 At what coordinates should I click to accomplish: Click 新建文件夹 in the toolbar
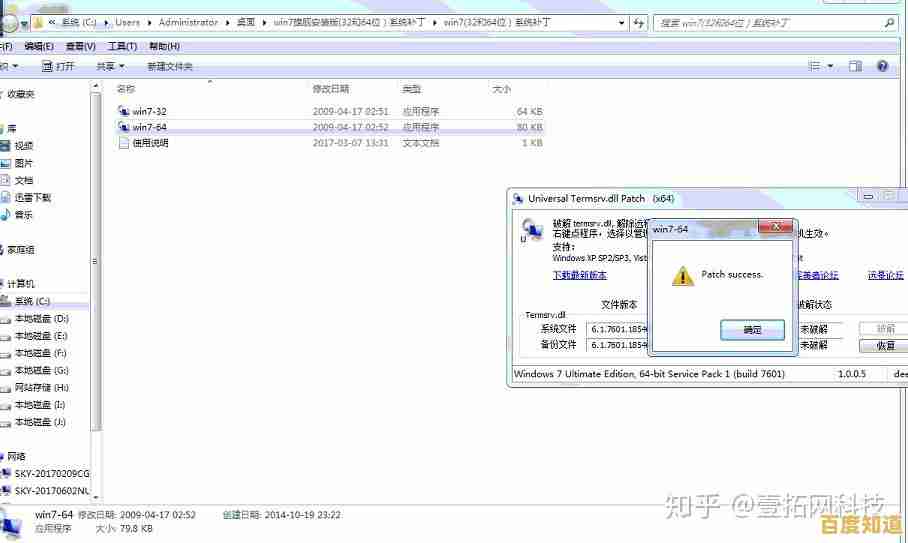[x=170, y=67]
